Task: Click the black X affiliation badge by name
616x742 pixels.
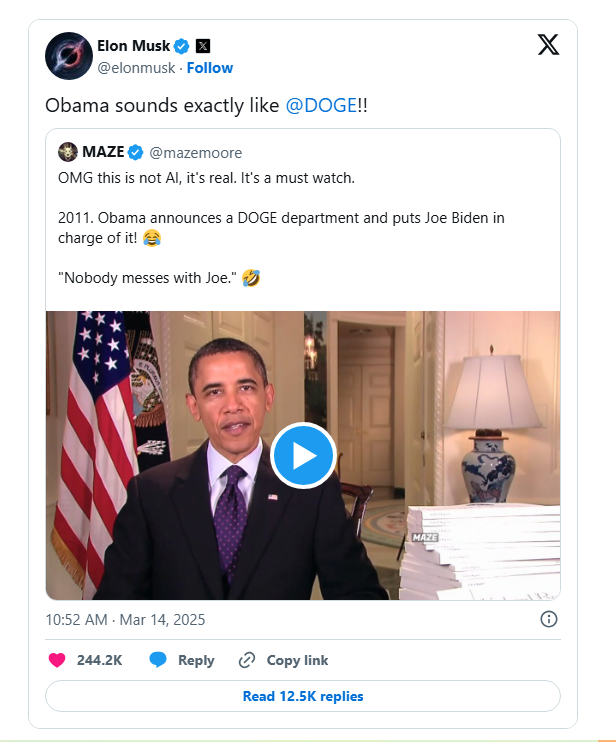Action: click(x=202, y=46)
